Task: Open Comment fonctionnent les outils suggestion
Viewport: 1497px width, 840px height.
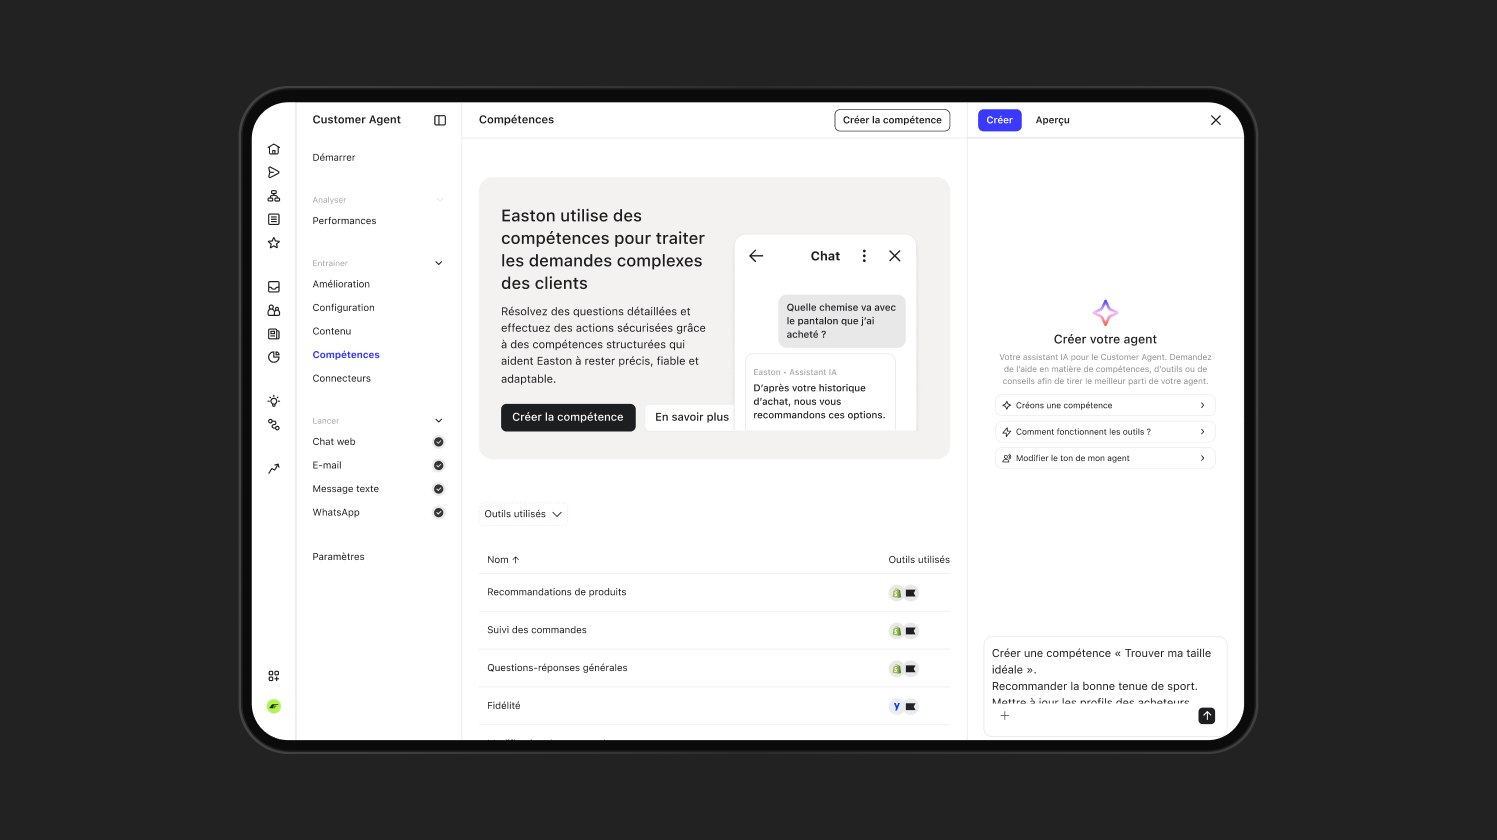Action: point(1105,432)
